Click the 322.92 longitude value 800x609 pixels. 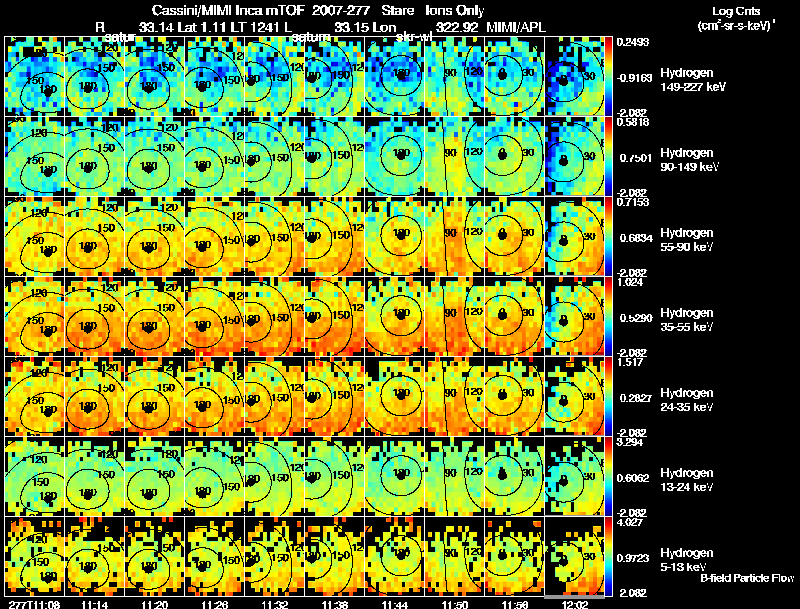(457, 27)
